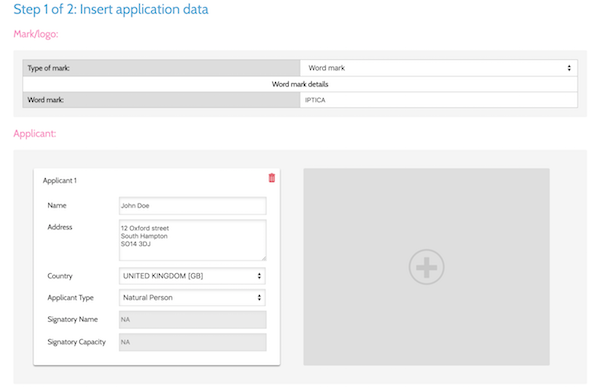Click the Word mark input containing IPTICA
Screen dimensions: 600x390
pyautogui.click(x=439, y=100)
